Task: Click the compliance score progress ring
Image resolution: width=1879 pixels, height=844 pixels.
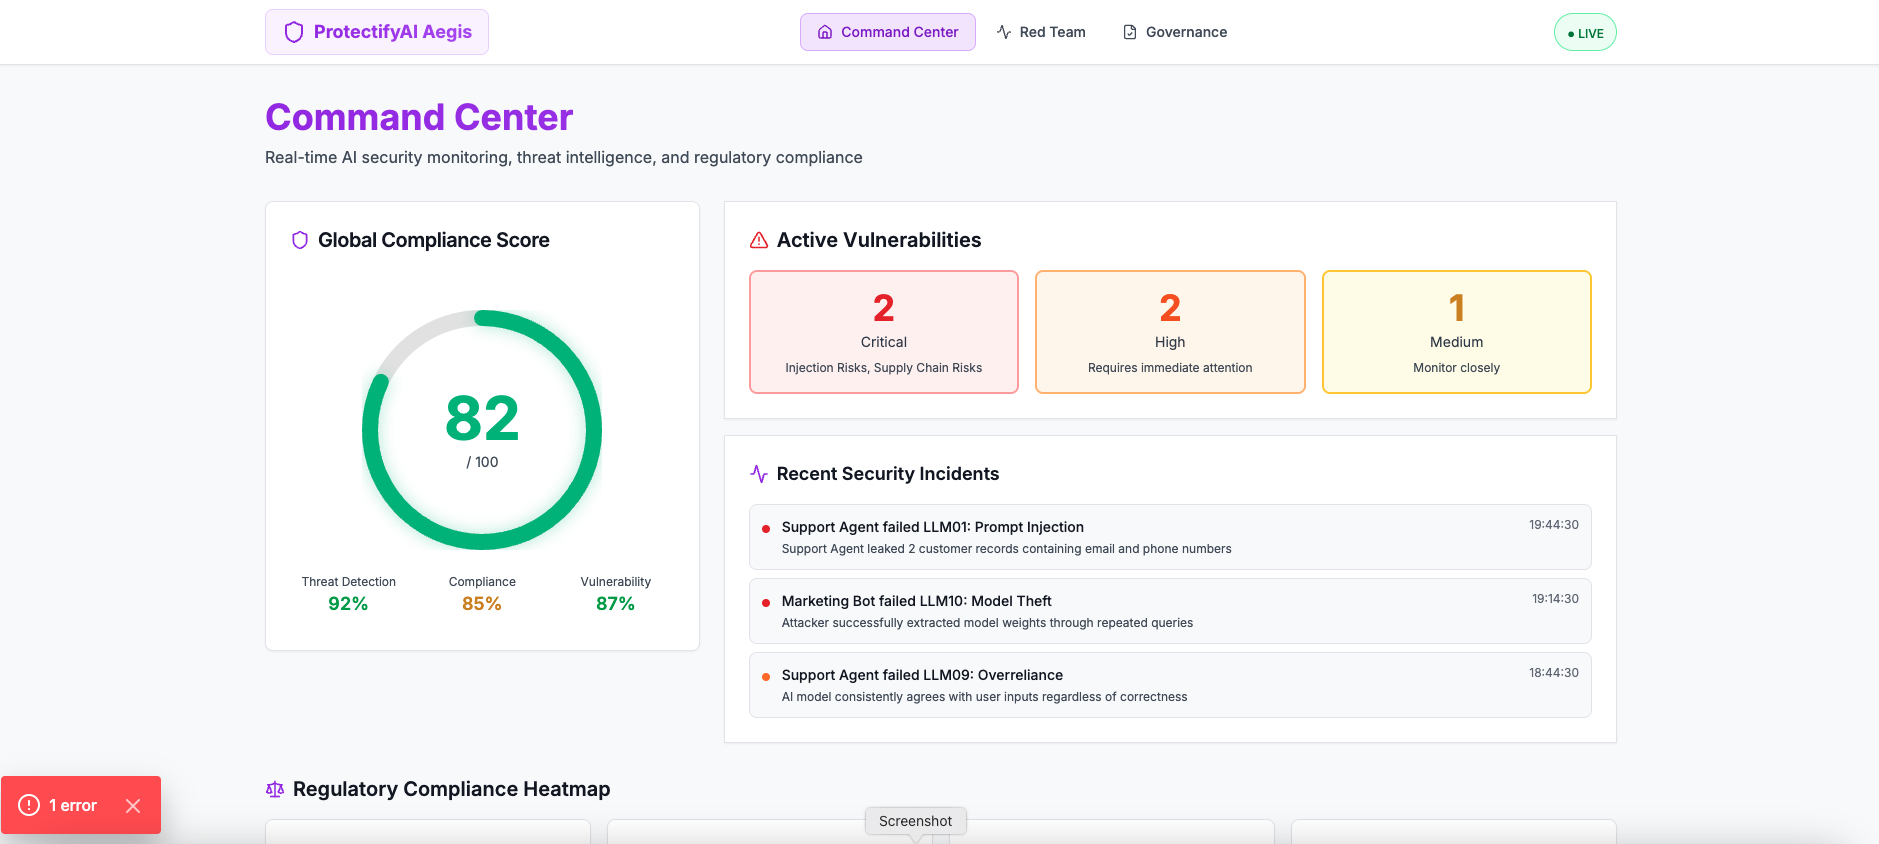Action: click(x=590, y=430)
